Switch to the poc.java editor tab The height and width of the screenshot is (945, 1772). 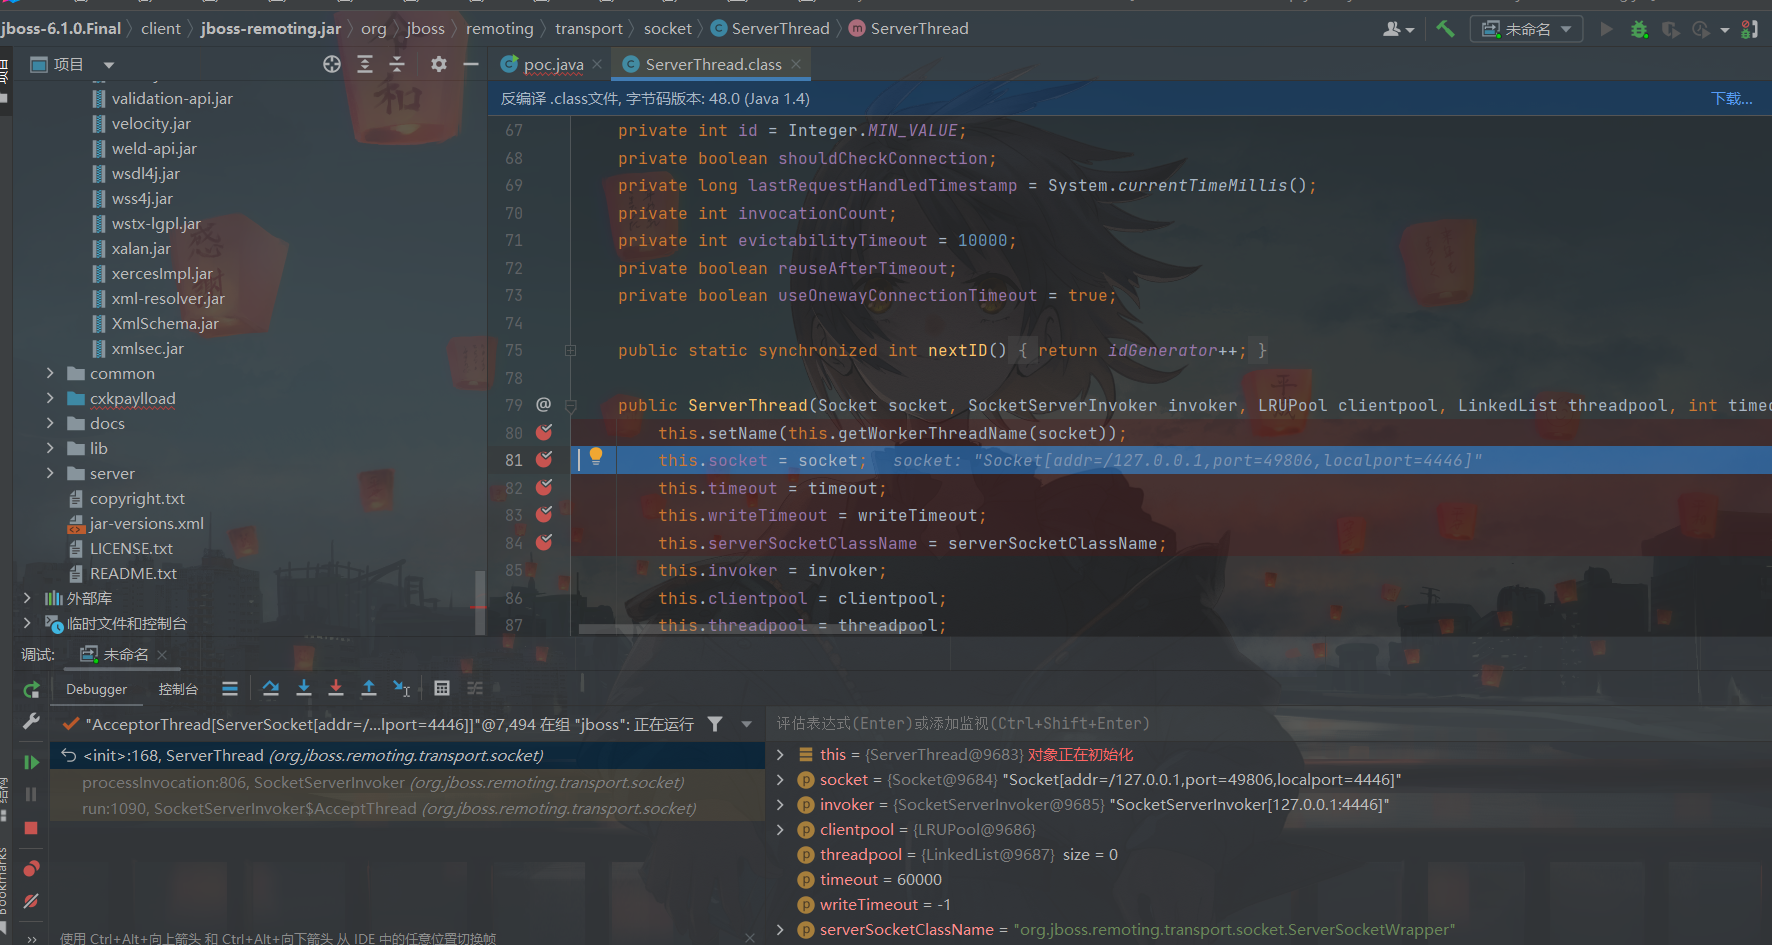click(553, 65)
